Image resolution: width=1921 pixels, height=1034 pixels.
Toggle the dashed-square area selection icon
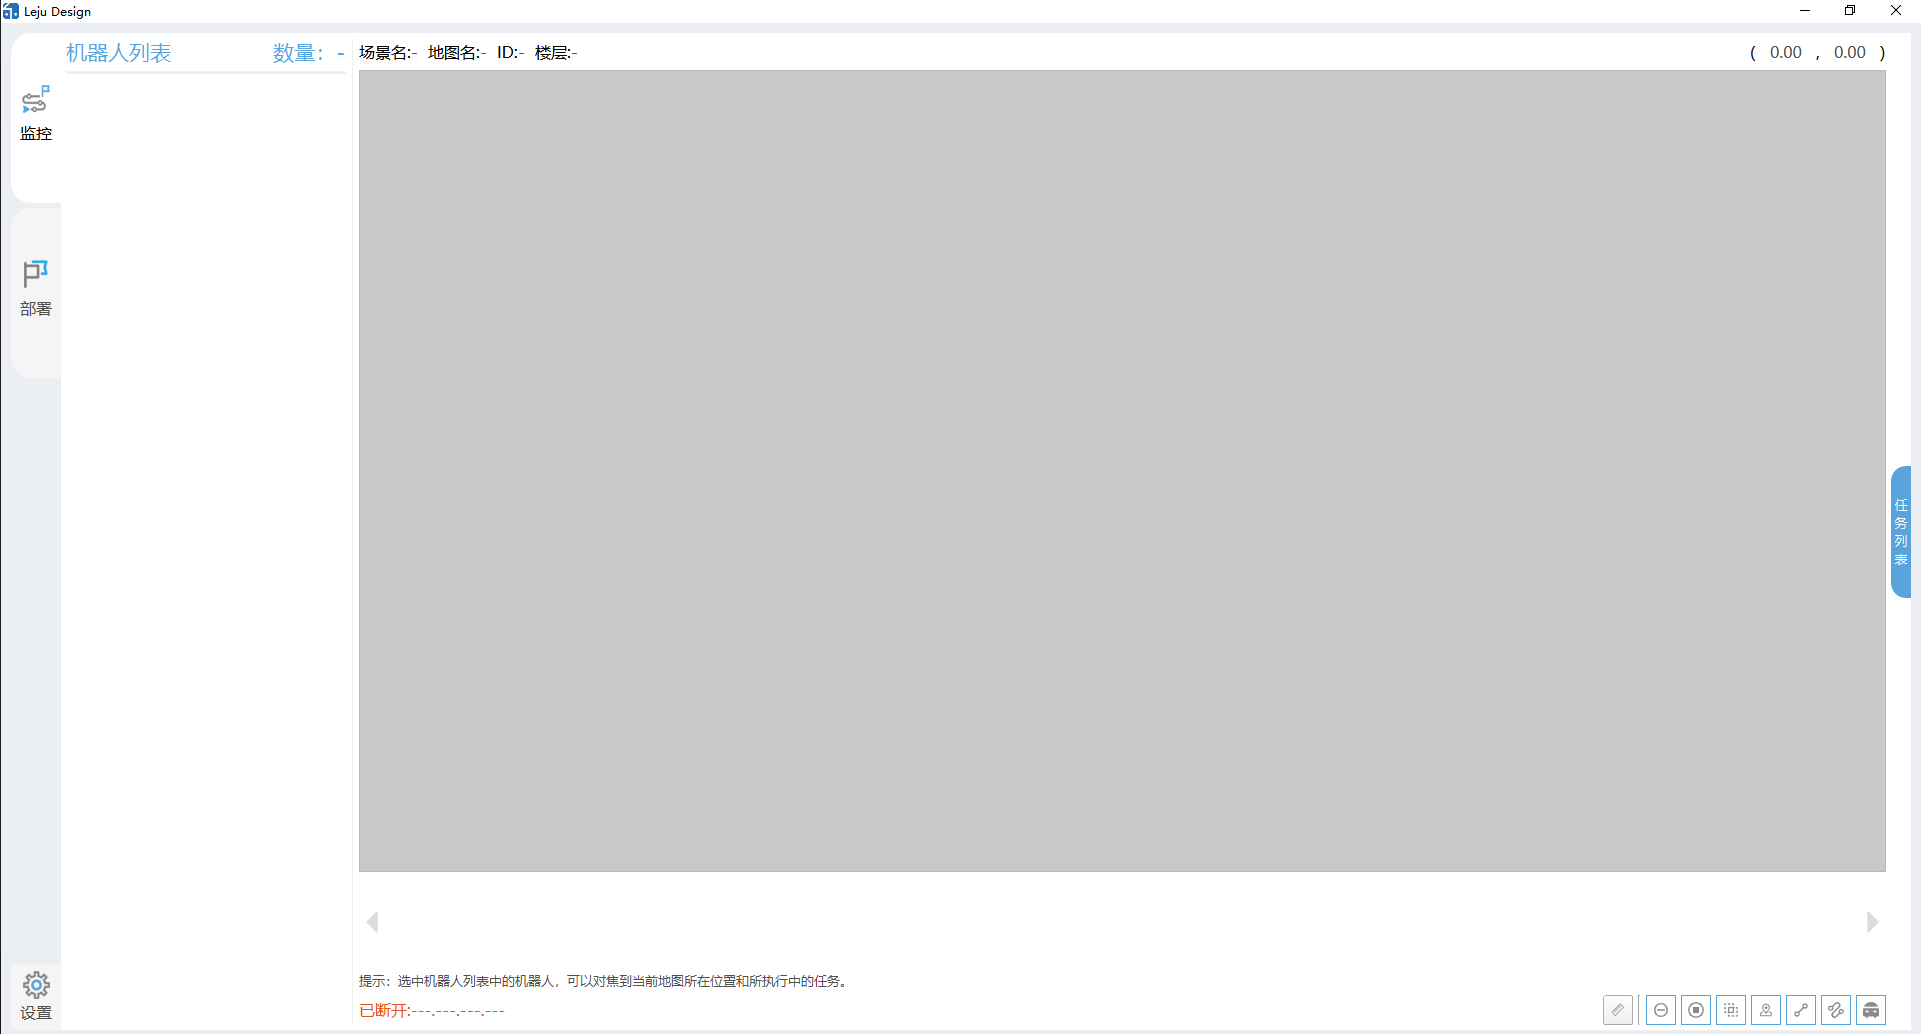[x=1731, y=1010]
